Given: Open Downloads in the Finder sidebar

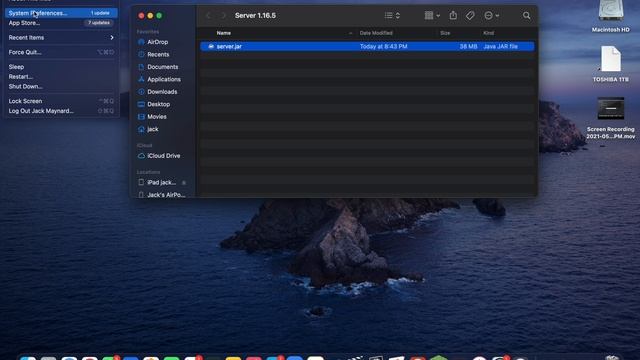Looking at the screenshot, I should 162,92.
